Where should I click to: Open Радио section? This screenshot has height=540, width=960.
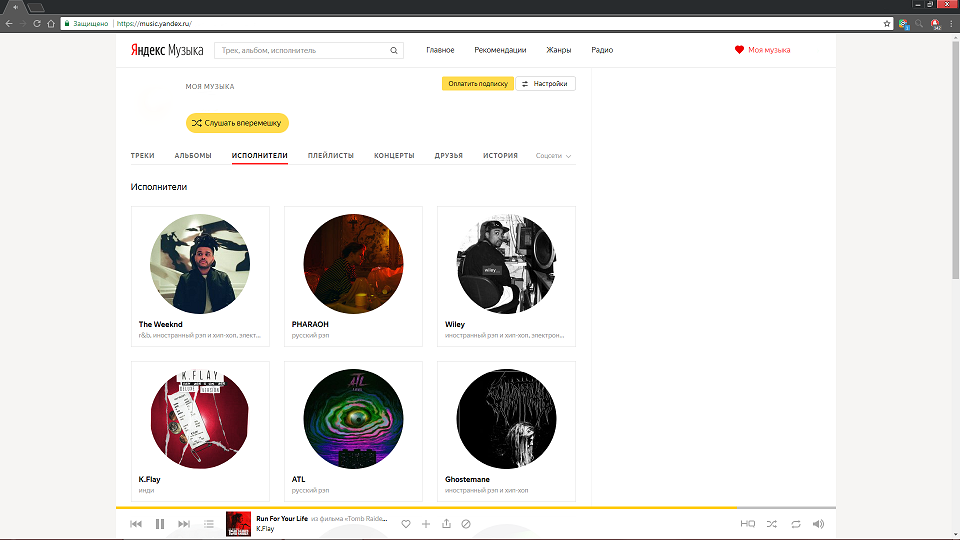pyautogui.click(x=602, y=50)
